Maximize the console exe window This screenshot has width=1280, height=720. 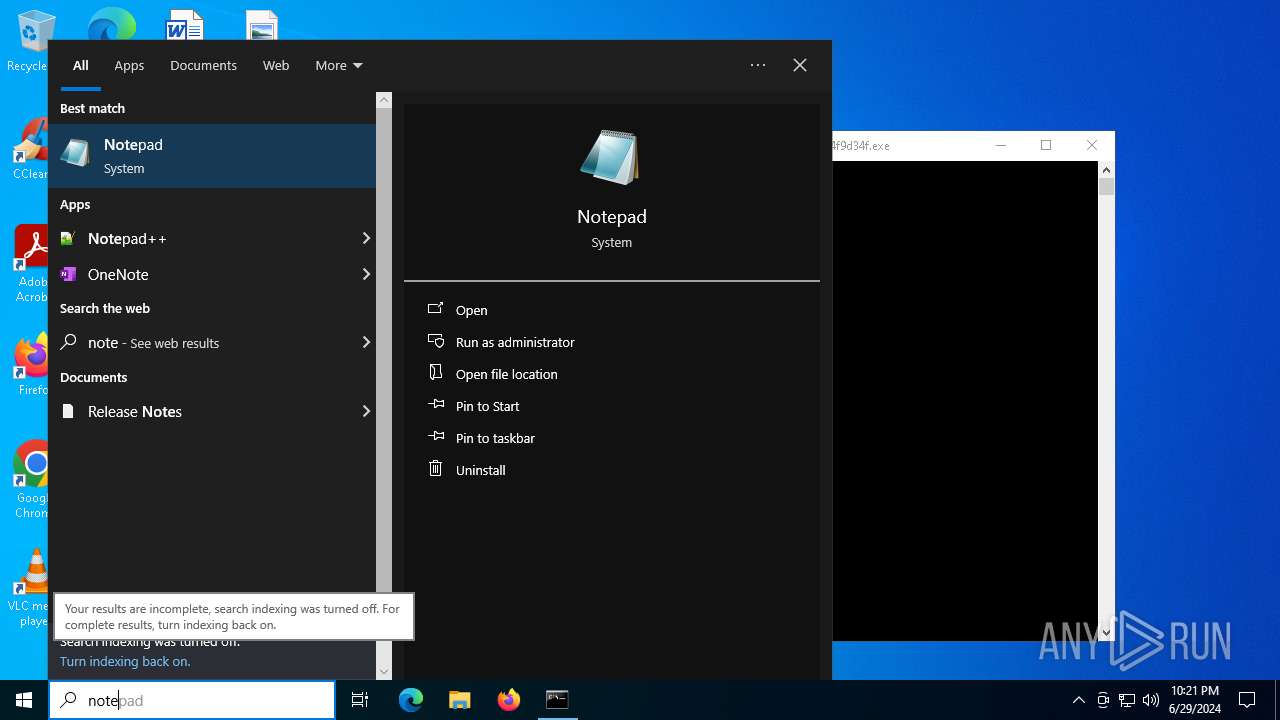[1046, 145]
